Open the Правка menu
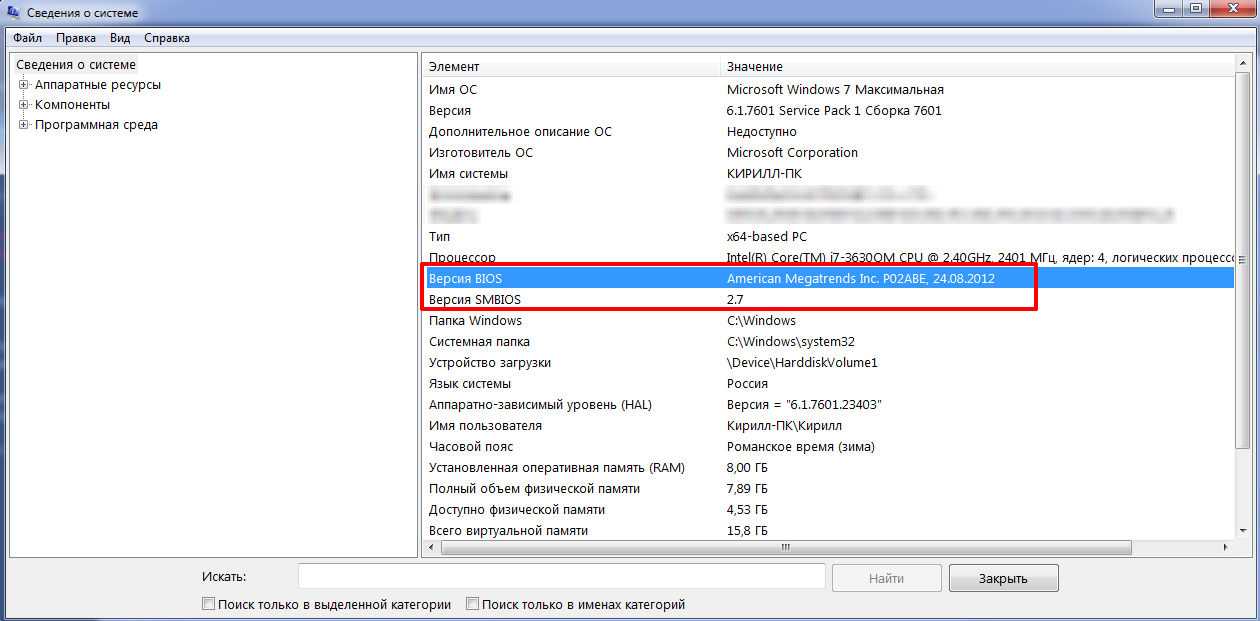Viewport: 1260px width, 621px height. (76, 38)
